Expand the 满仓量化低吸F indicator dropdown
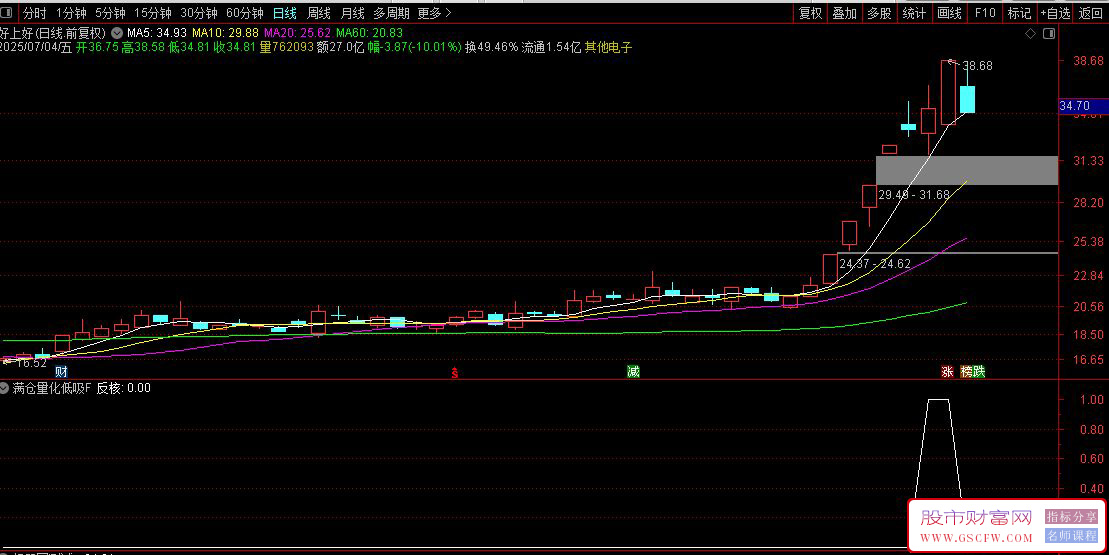Image resolution: width=1109 pixels, height=555 pixels. 4,388
